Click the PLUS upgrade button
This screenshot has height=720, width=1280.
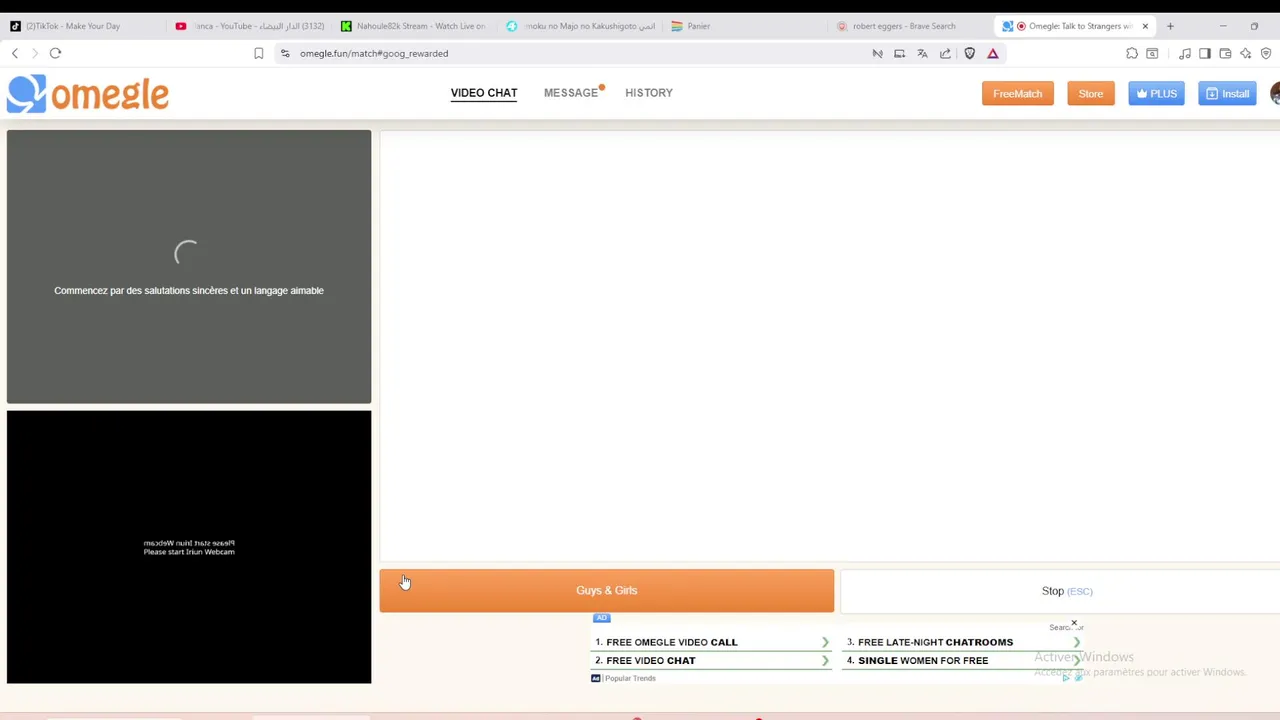pos(1156,94)
